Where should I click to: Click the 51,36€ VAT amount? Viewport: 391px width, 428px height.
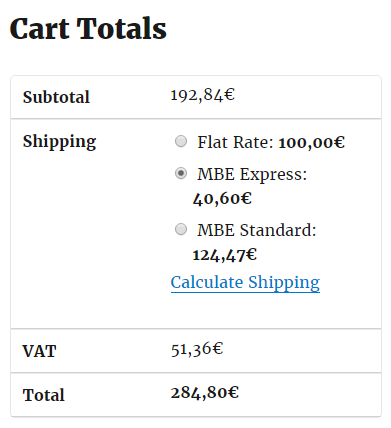[197, 349]
